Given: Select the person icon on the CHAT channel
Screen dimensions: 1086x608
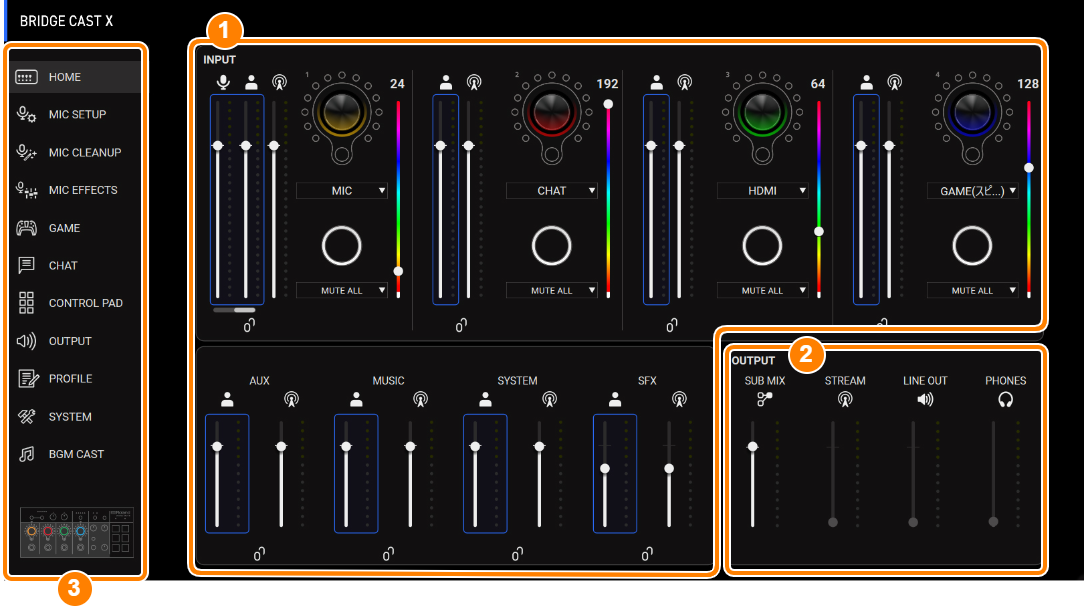Looking at the screenshot, I should click(x=446, y=82).
